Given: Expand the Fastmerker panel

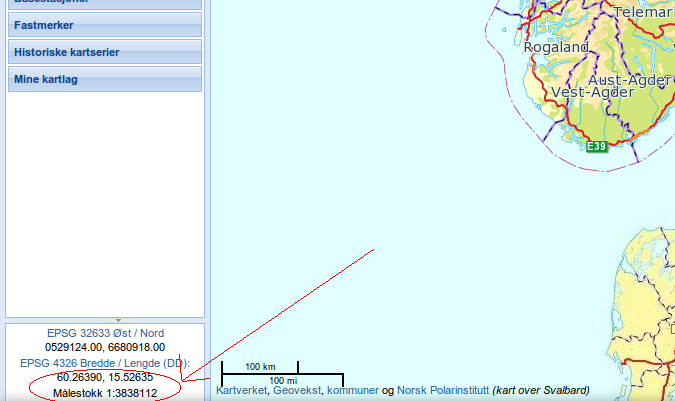Looking at the screenshot, I should [105, 25].
